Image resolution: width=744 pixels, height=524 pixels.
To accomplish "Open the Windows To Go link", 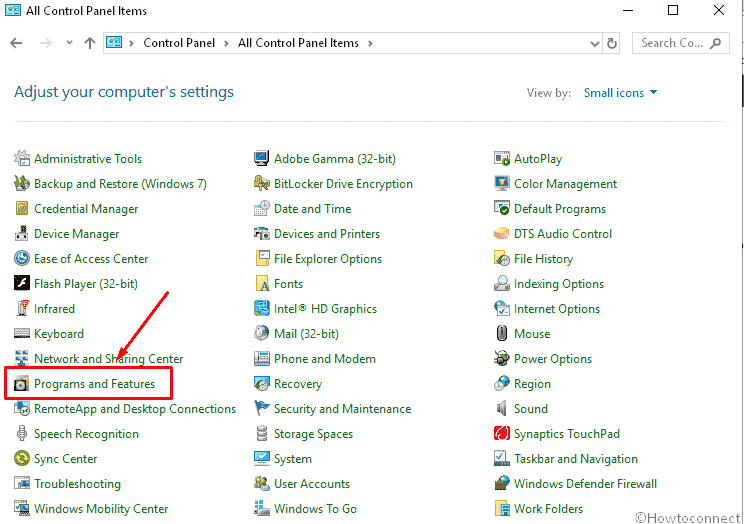I will coord(315,509).
